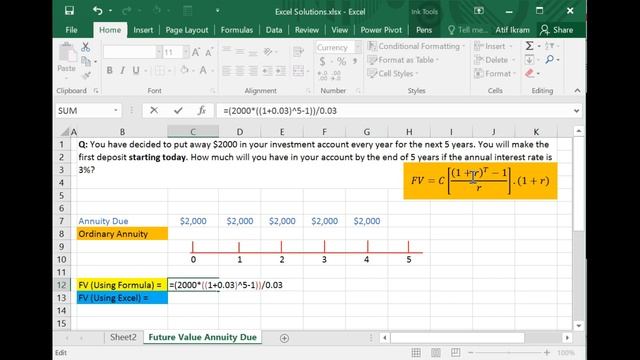Increase font size with large A icon
Screen dimensions: 640x360
click(x=196, y=52)
